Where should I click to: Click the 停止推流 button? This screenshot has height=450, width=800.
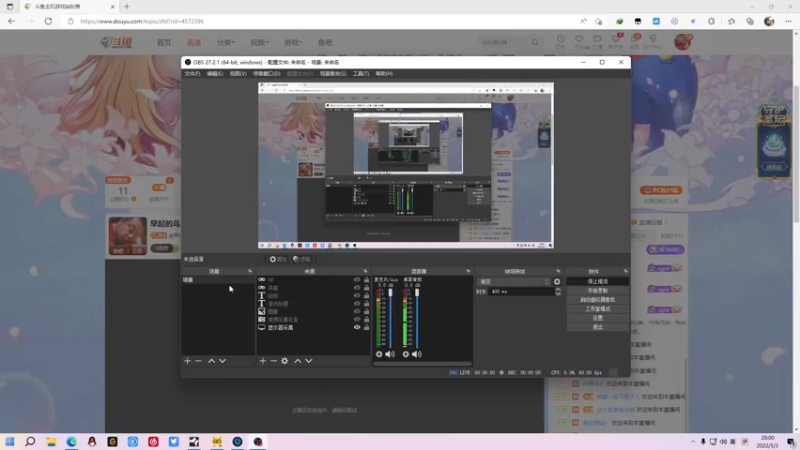(x=597, y=282)
